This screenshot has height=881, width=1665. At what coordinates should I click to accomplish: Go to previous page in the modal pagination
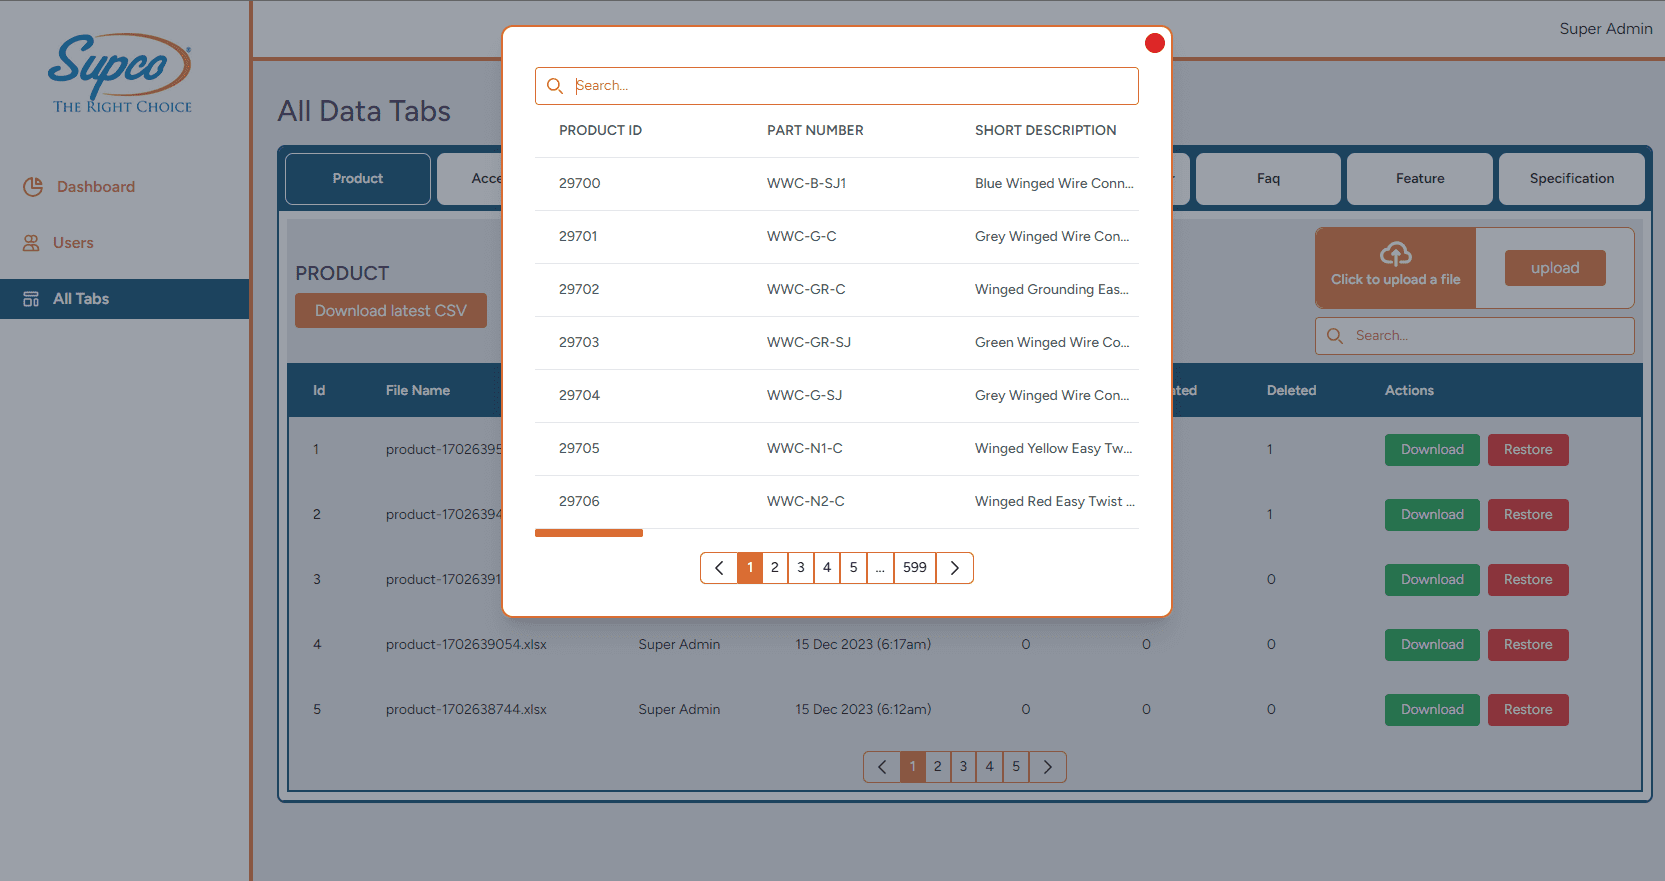click(x=719, y=568)
